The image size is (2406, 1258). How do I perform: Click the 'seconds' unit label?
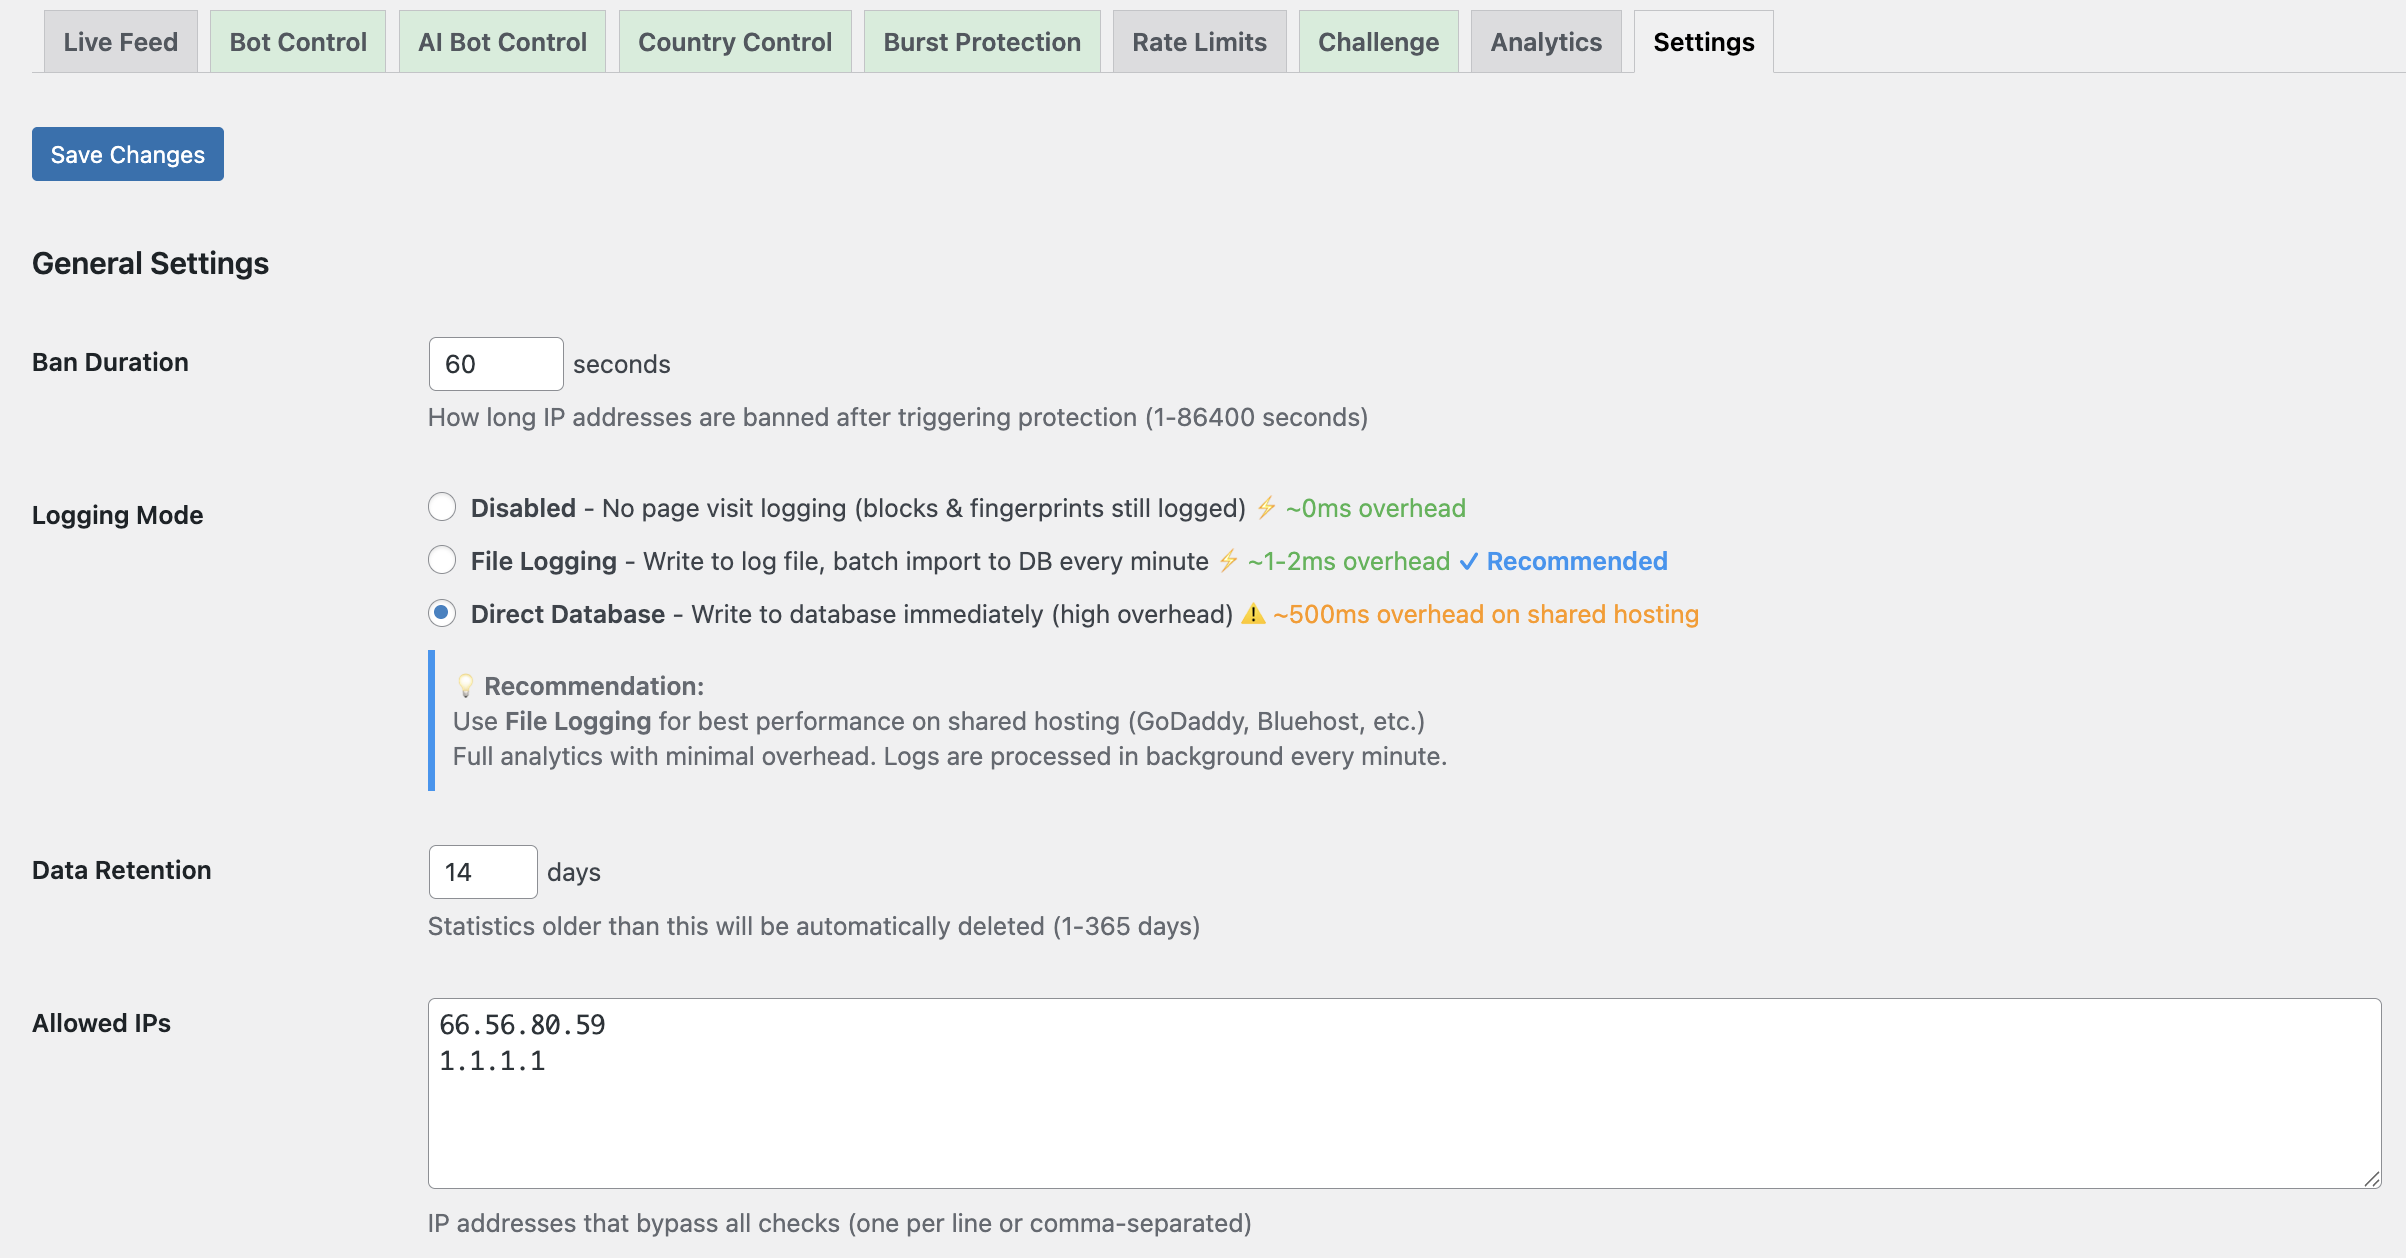622,364
